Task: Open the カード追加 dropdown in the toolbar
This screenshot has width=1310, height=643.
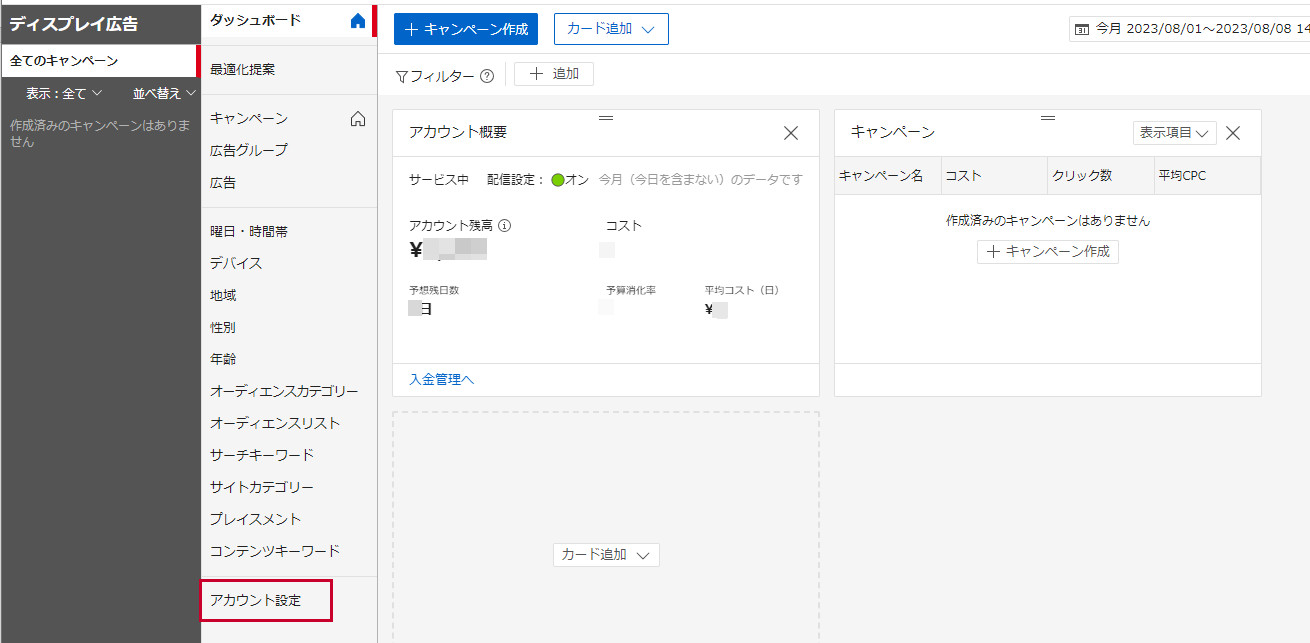Action: pyautogui.click(x=610, y=29)
